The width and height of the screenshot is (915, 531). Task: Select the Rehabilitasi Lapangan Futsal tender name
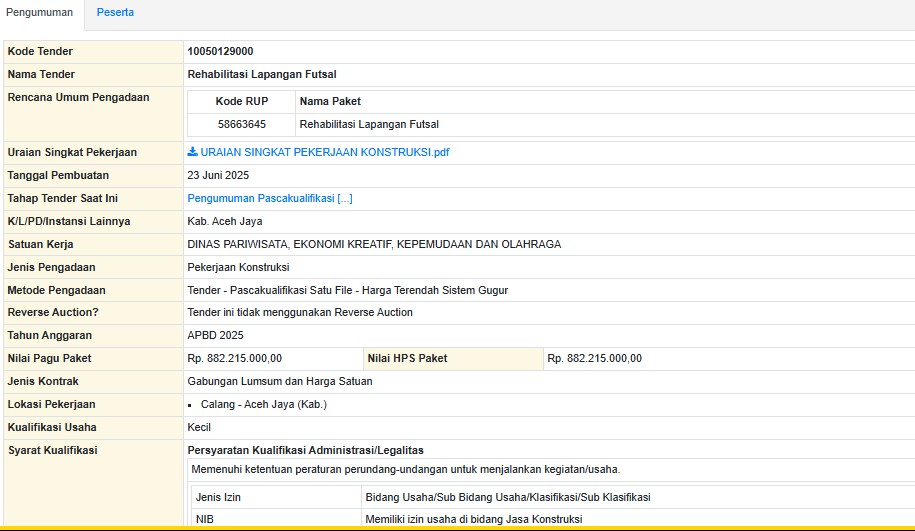coord(262,74)
